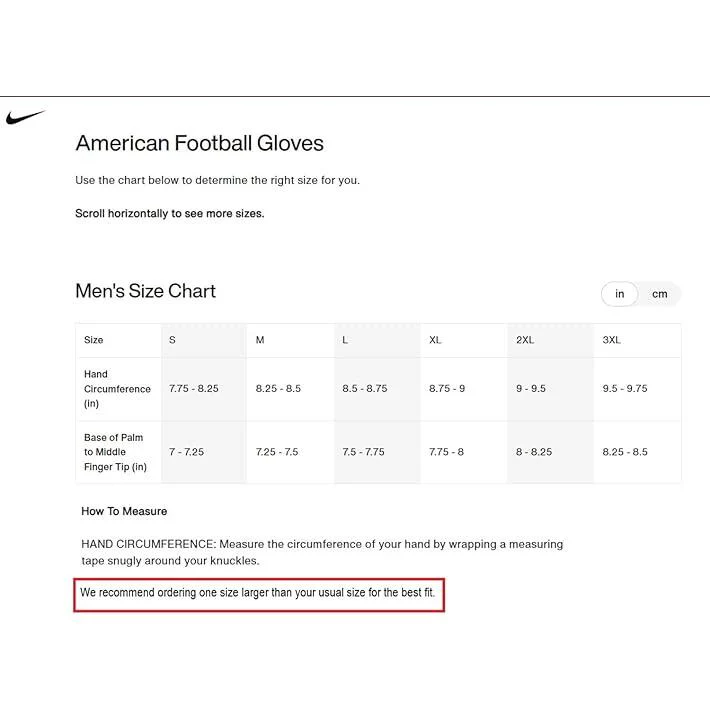Click the 8 - 8.25 palm length cell

point(534,452)
